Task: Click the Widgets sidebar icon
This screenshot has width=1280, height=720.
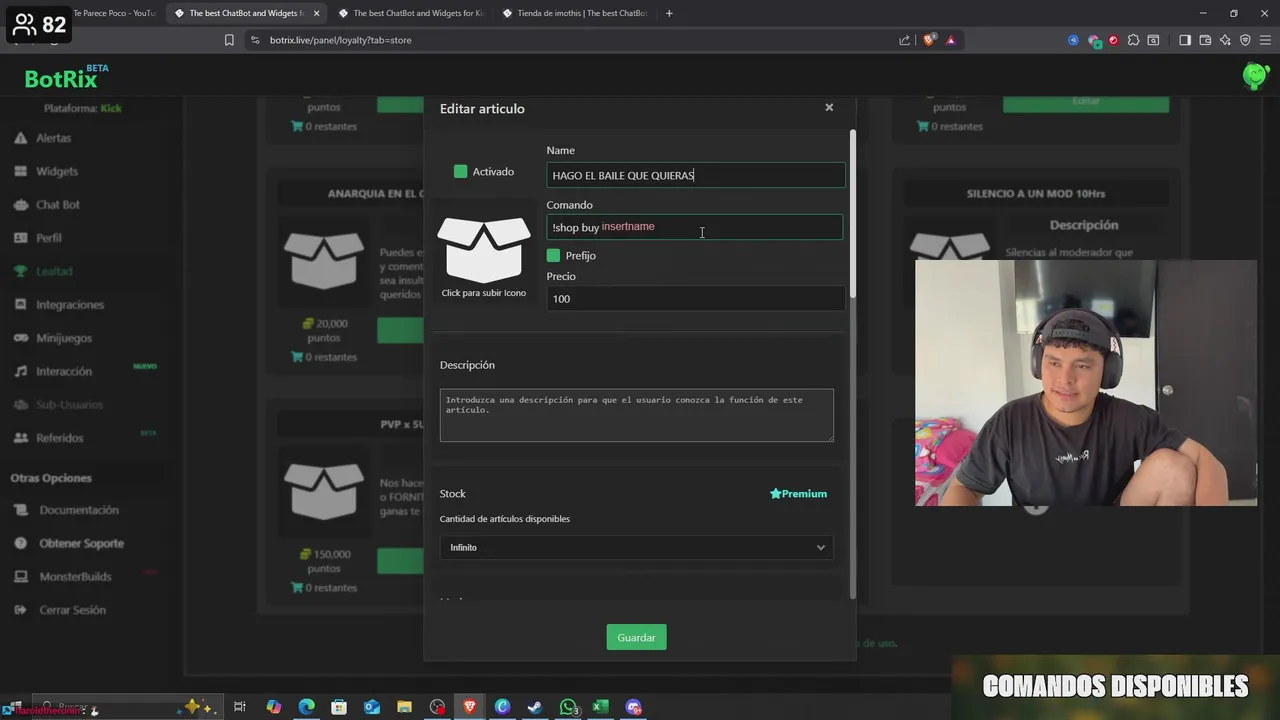Action: click(20, 171)
